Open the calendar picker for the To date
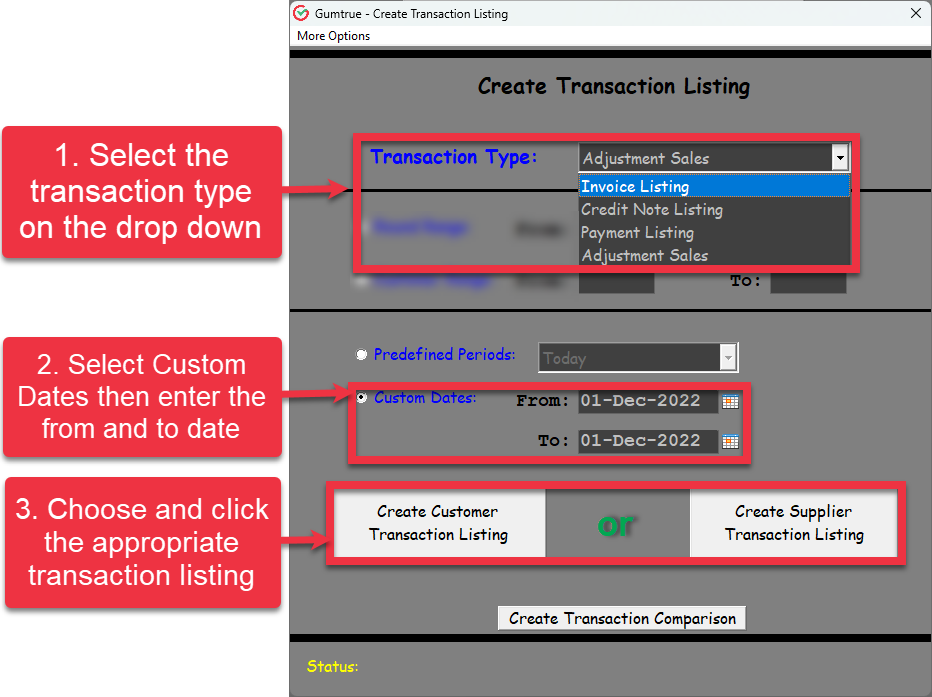Image resolution: width=932 pixels, height=697 pixels. [729, 441]
